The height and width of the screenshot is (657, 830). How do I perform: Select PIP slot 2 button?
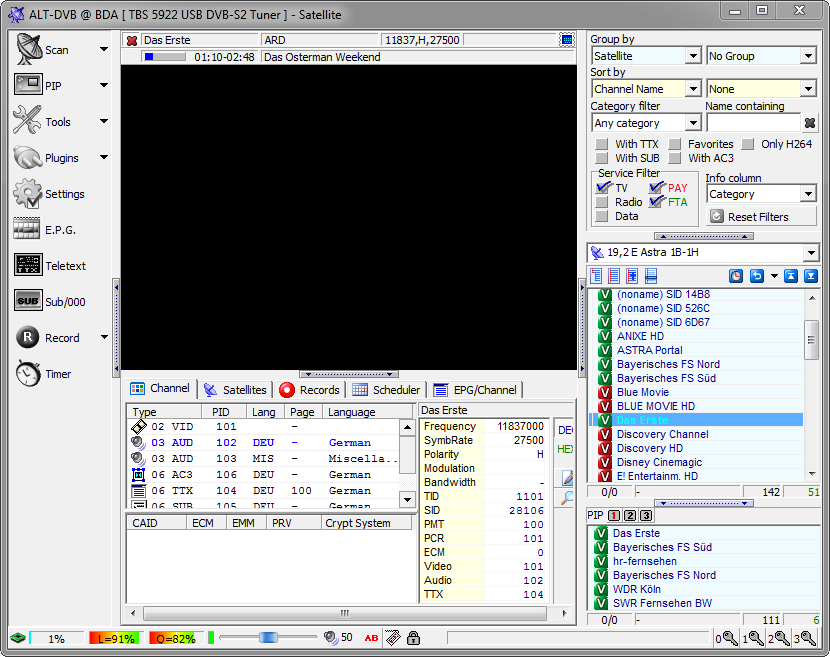(x=630, y=516)
